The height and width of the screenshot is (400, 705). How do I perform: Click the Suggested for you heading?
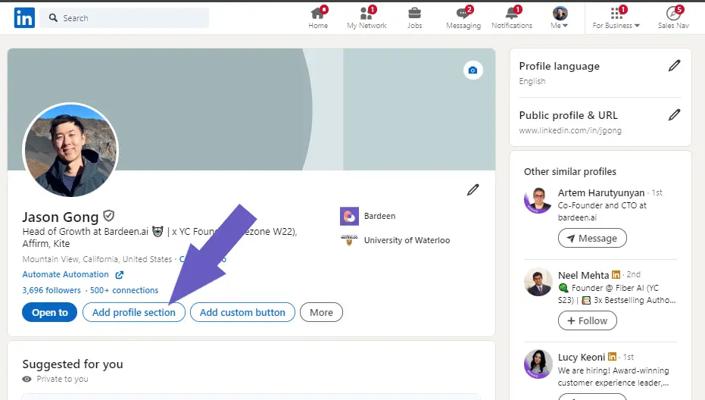point(72,364)
